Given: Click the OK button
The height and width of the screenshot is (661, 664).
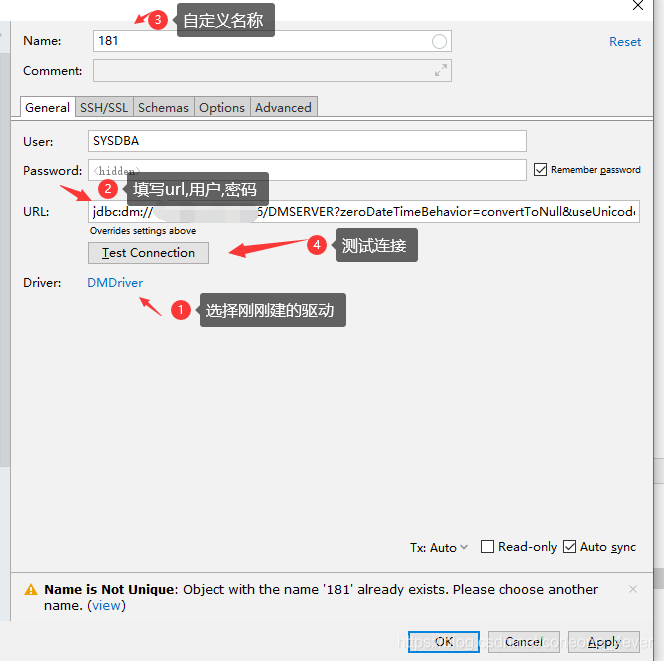Looking at the screenshot, I should pyautogui.click(x=444, y=642).
